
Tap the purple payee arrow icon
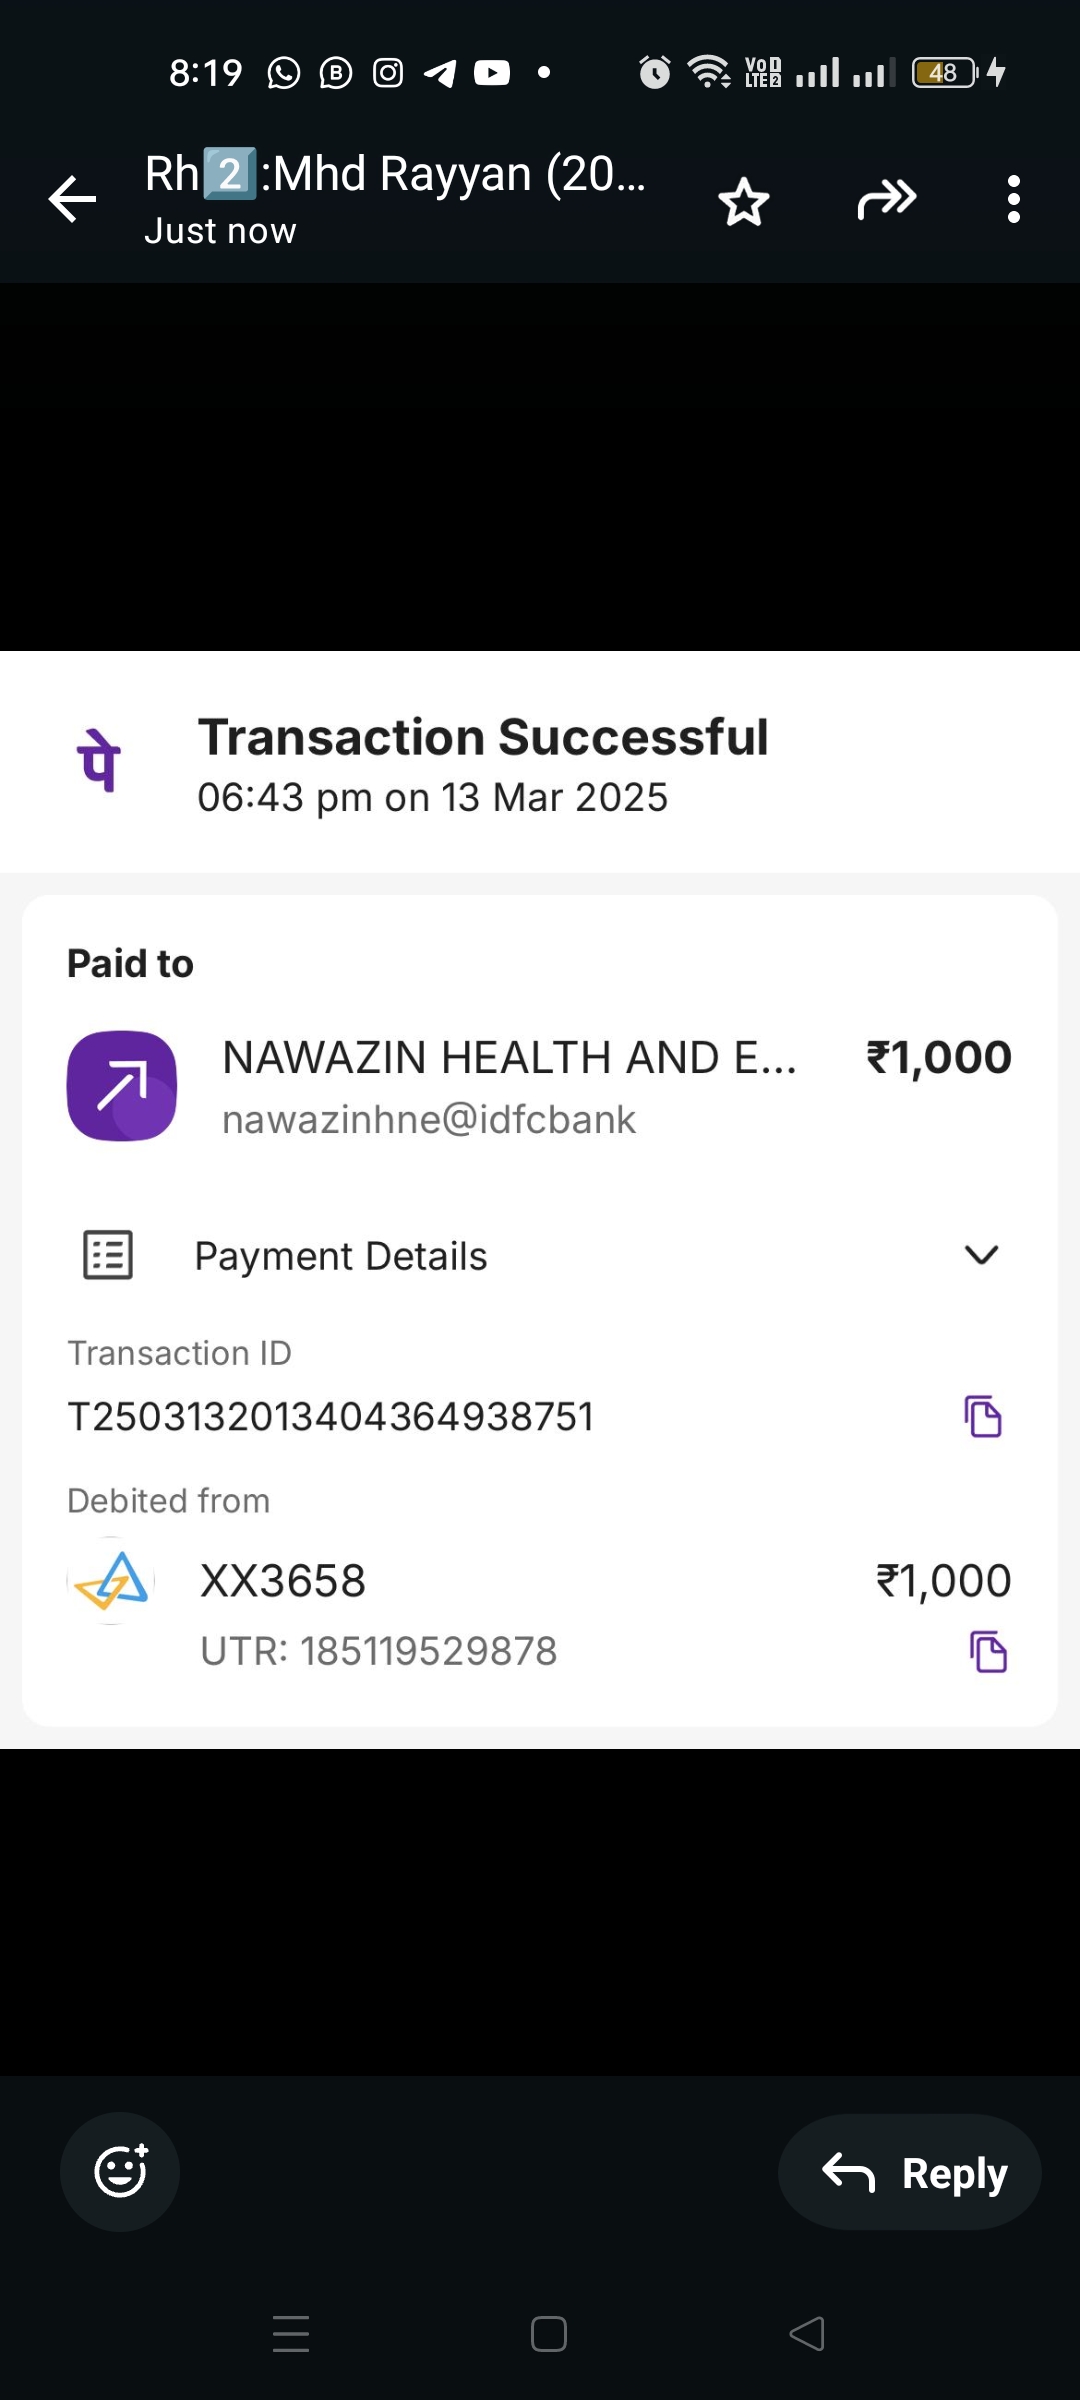coord(122,1086)
